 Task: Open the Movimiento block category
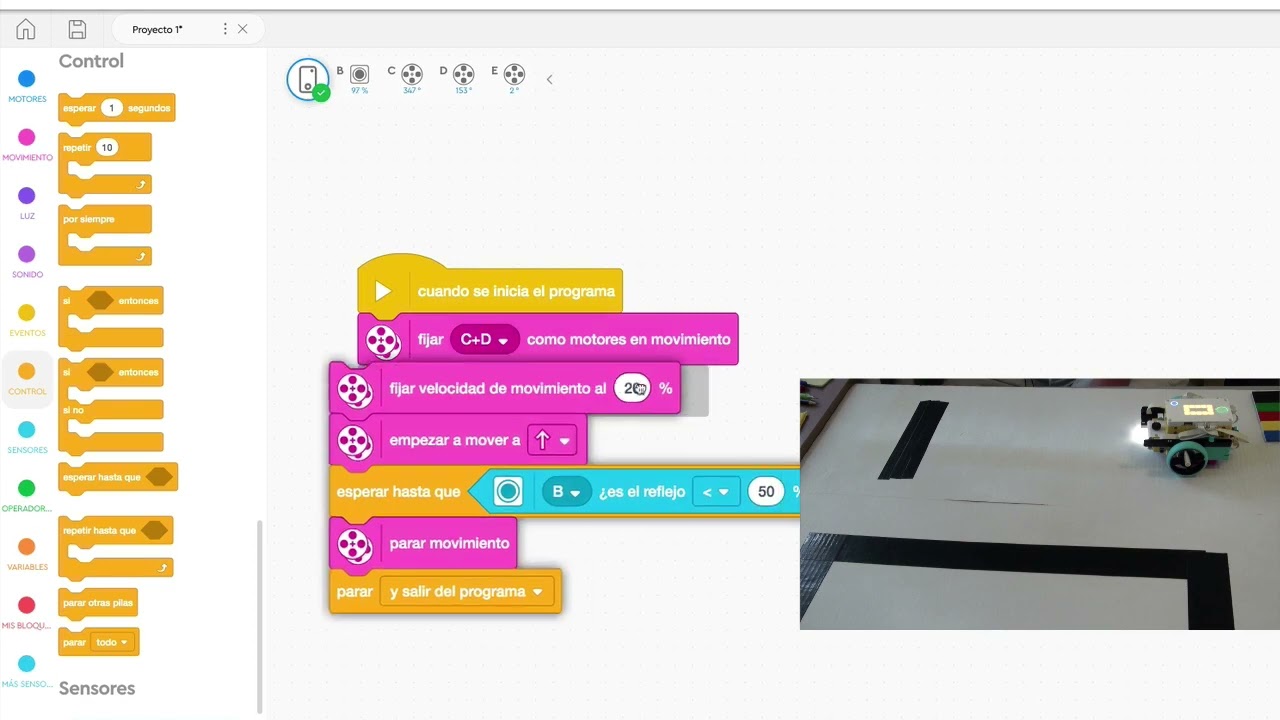click(x=27, y=144)
